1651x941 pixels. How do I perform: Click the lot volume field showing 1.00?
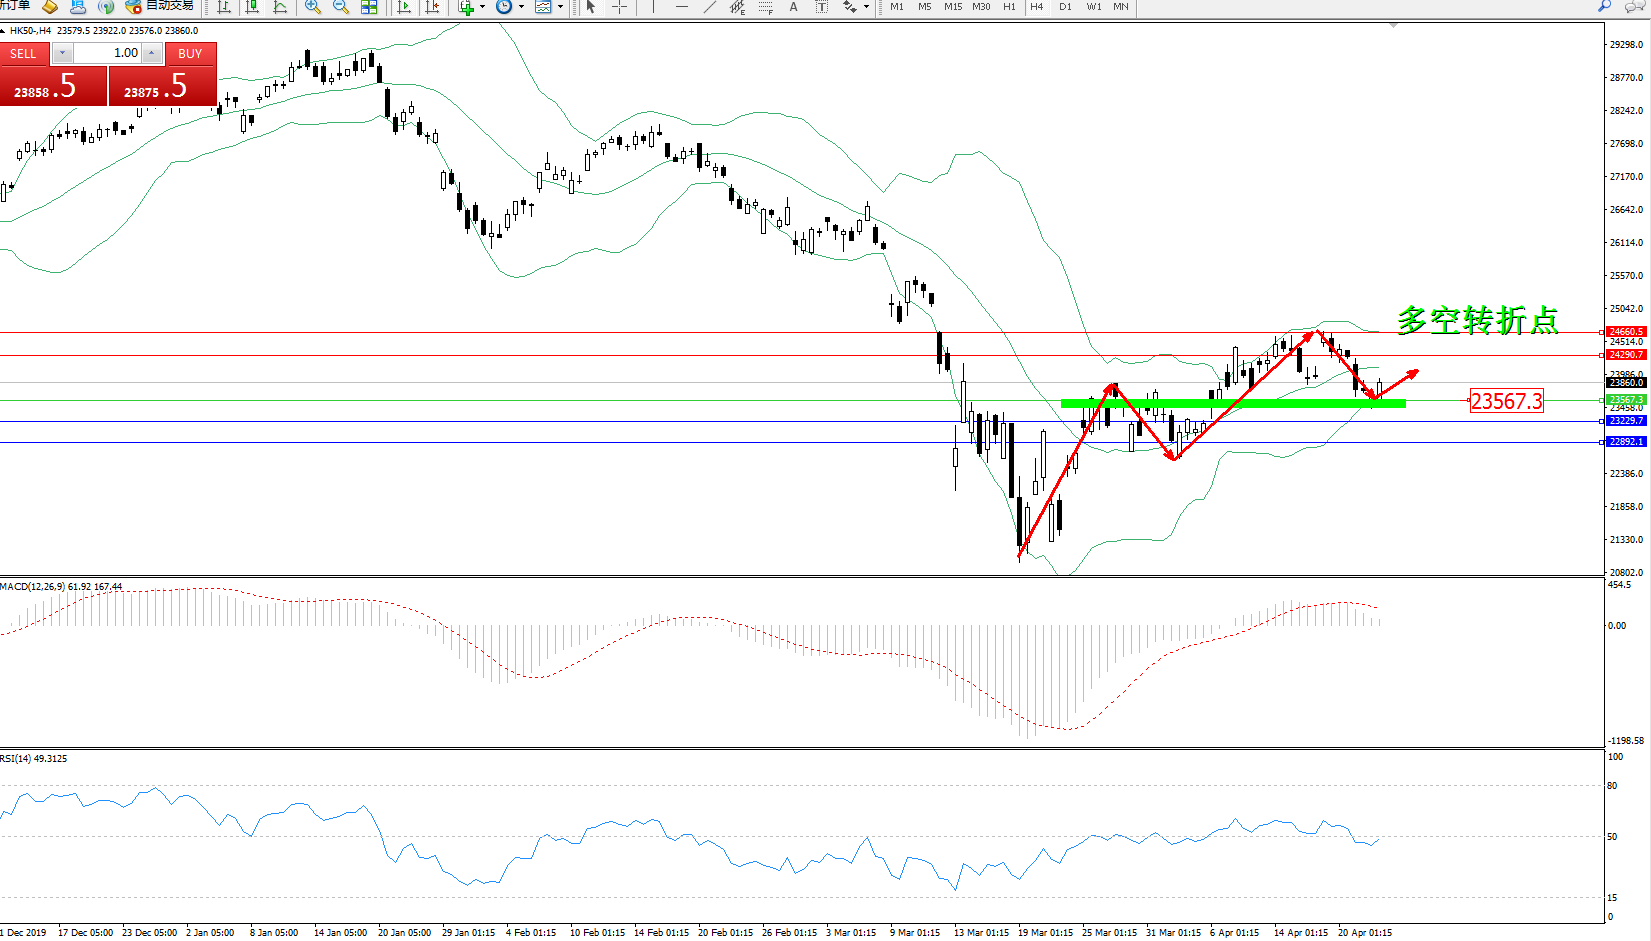point(108,53)
